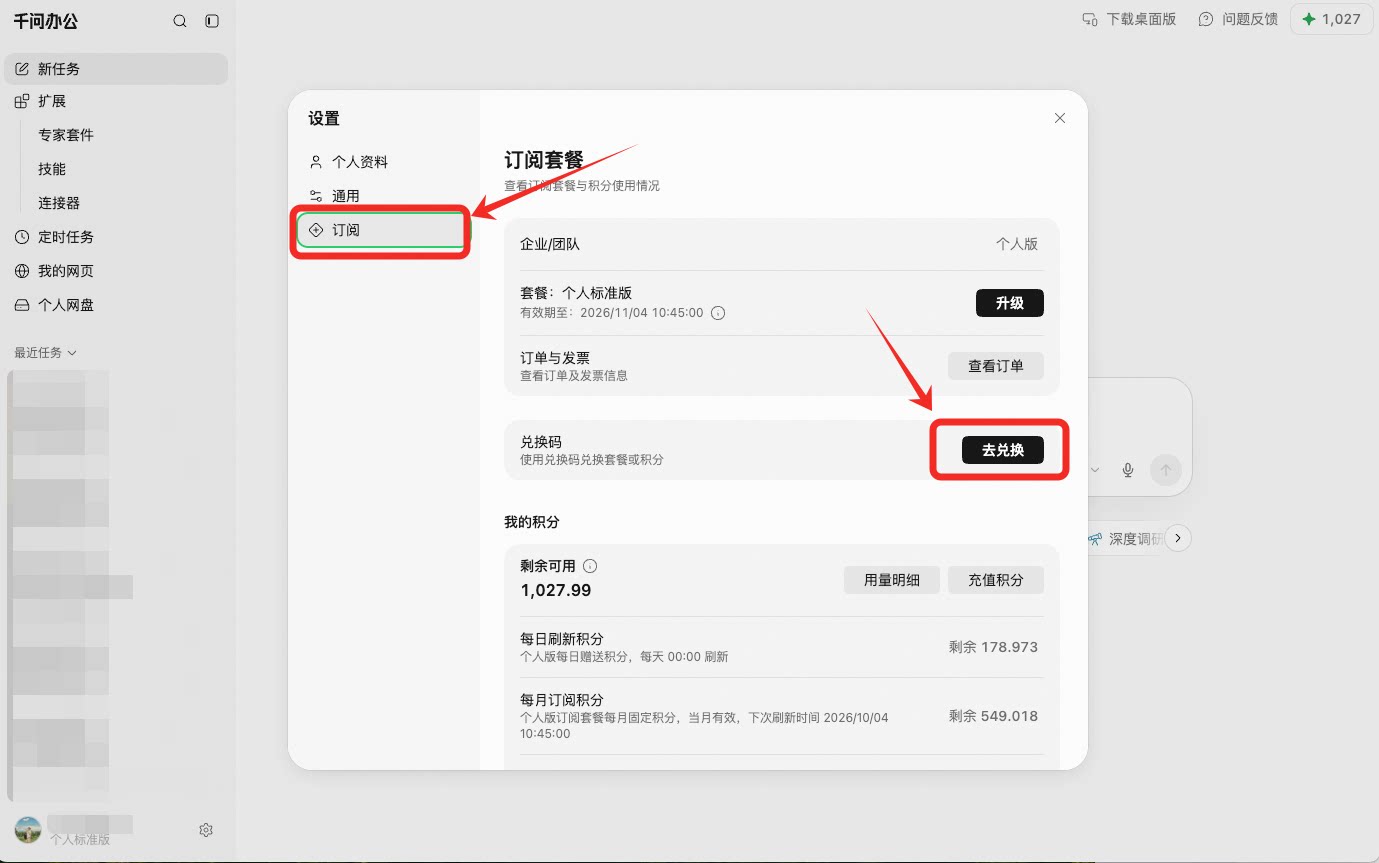Collapse the sidebar with the panel icon

(x=212, y=21)
